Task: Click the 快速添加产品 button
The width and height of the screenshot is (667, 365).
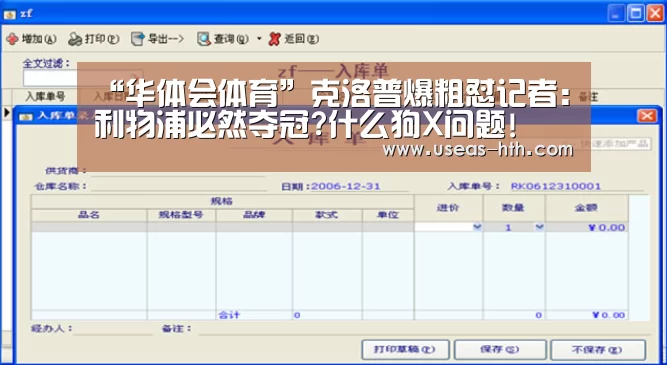Action: click(x=615, y=144)
